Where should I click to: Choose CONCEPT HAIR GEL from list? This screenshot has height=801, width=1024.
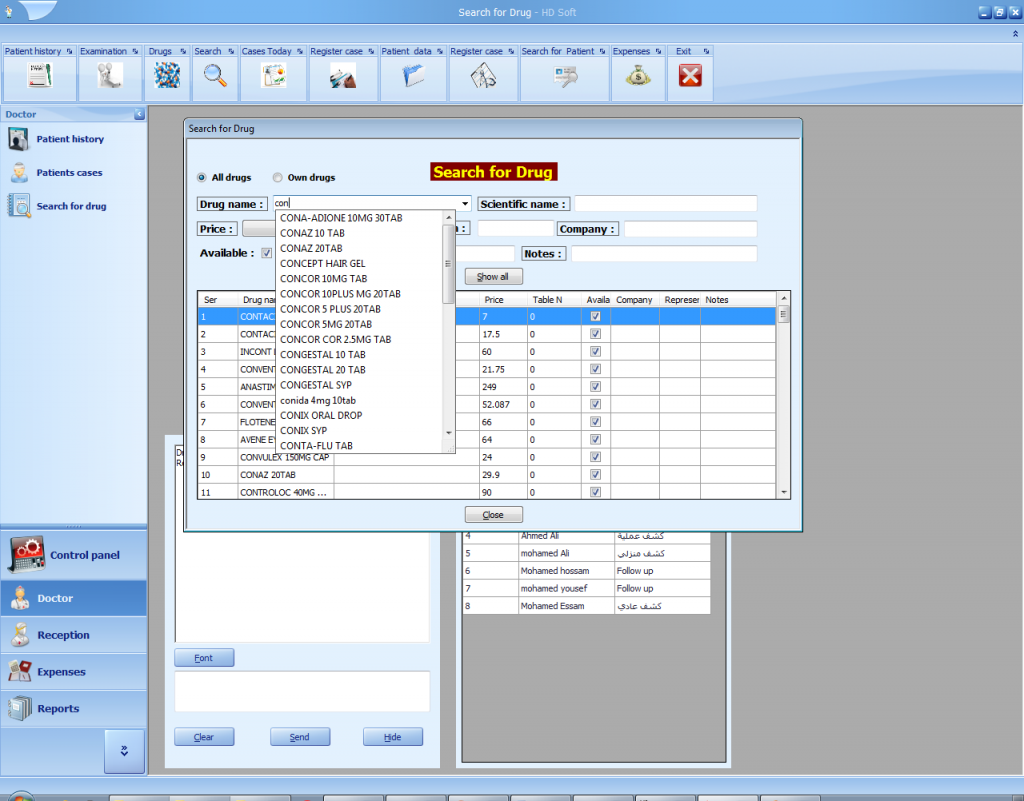click(x=323, y=264)
